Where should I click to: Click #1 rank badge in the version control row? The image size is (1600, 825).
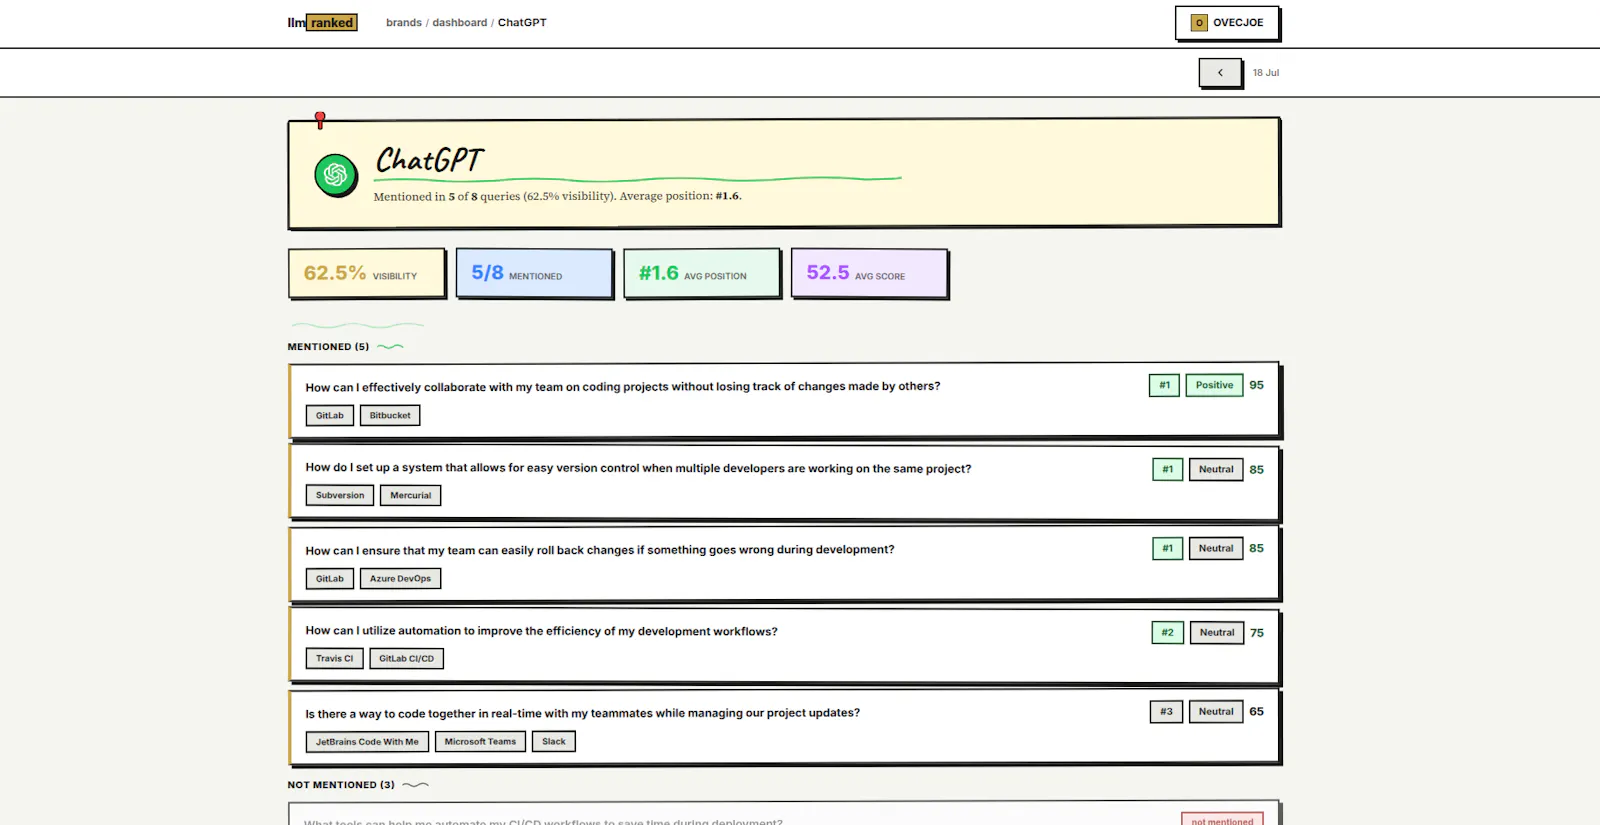click(x=1167, y=469)
